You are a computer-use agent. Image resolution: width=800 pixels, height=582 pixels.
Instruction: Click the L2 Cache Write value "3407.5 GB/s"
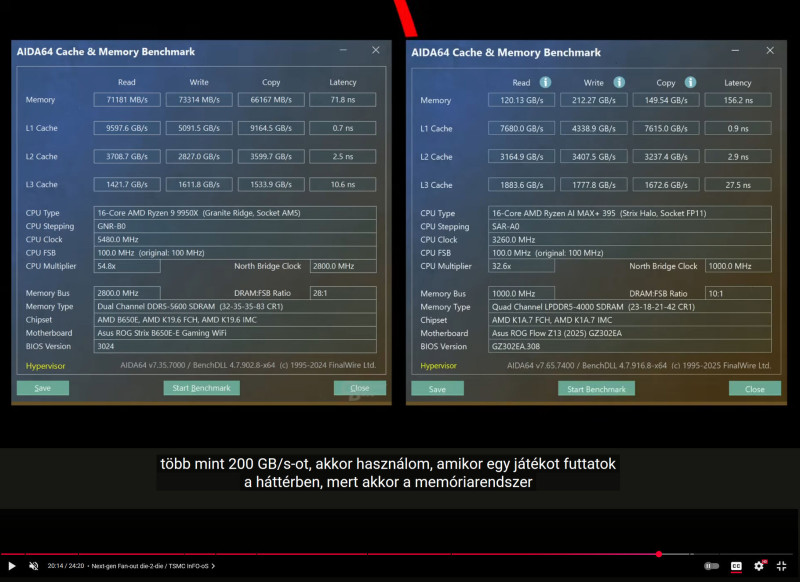pos(594,157)
